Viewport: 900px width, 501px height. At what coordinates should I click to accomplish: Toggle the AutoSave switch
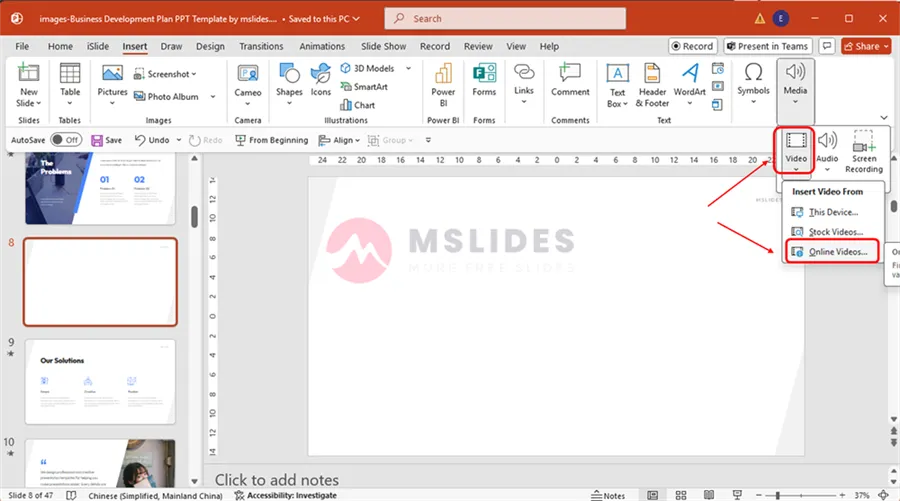66,140
